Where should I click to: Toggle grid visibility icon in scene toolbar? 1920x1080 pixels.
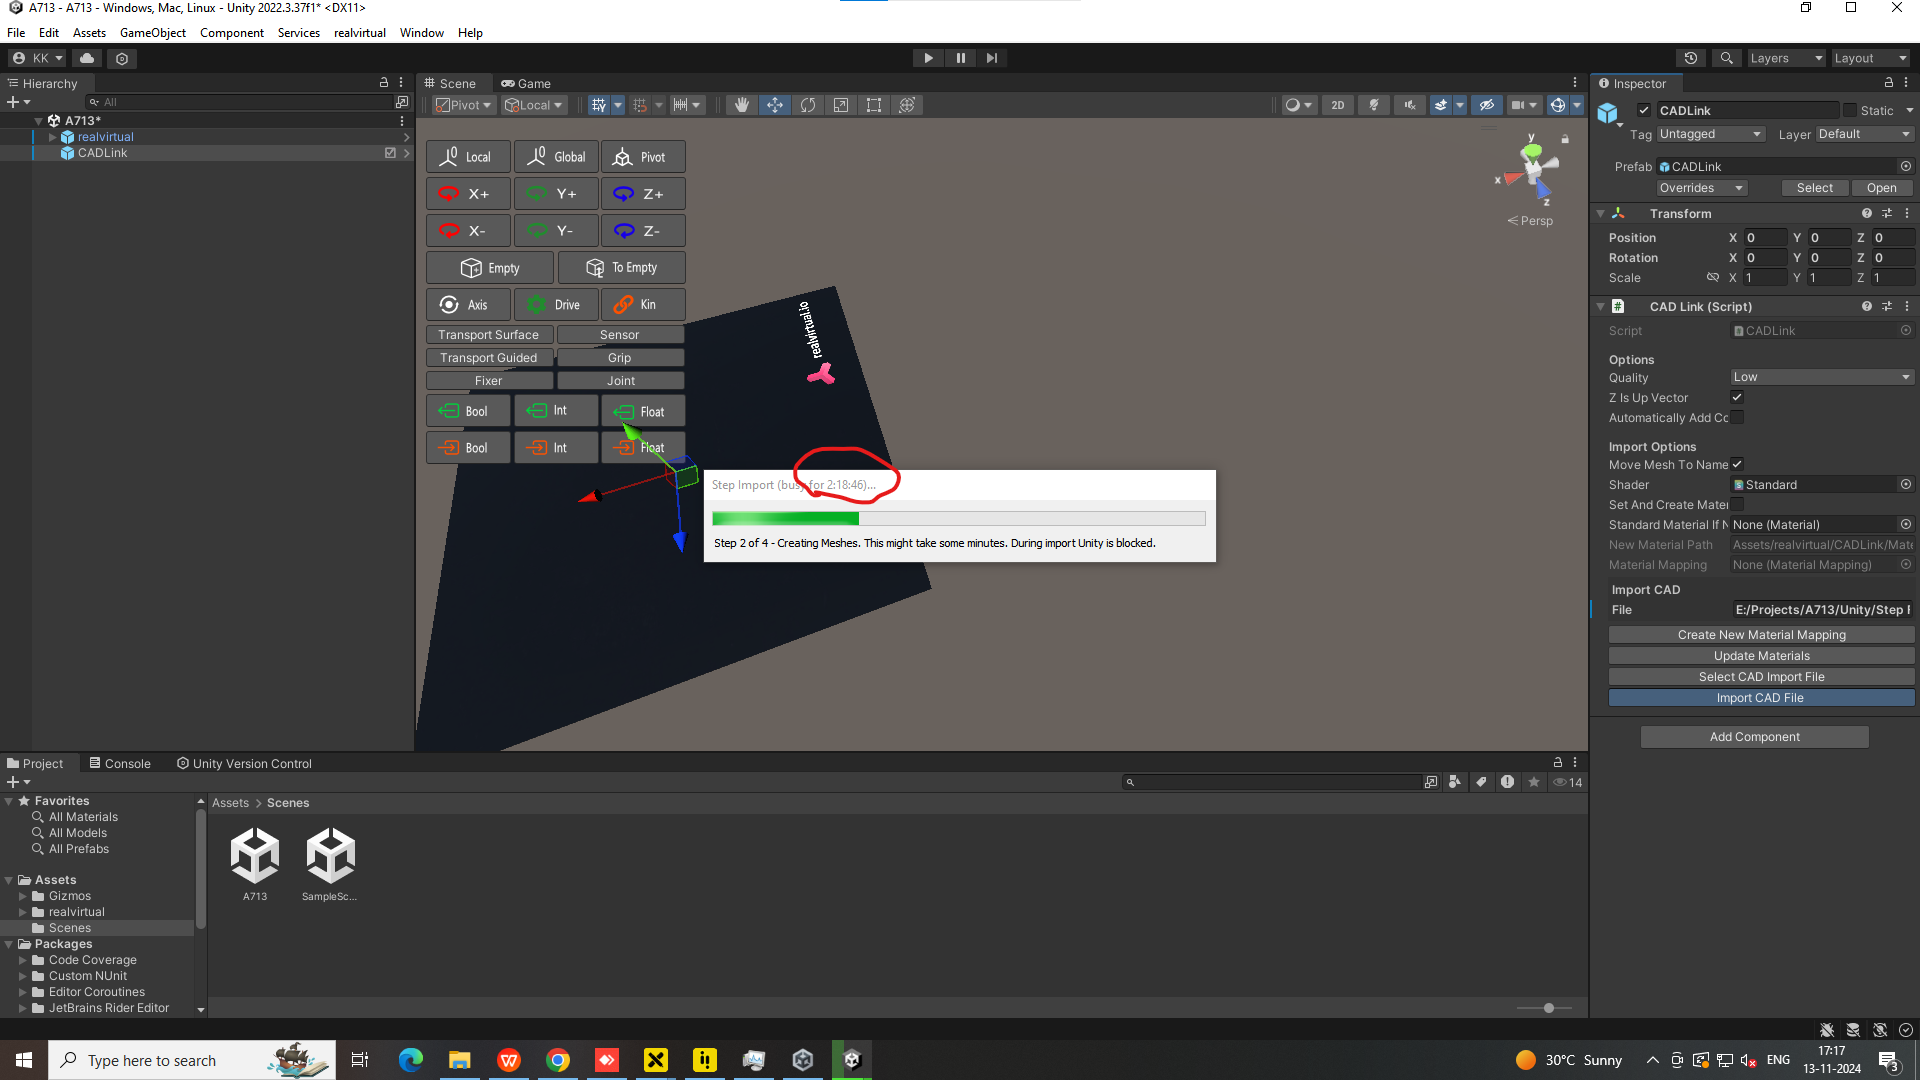(599, 105)
